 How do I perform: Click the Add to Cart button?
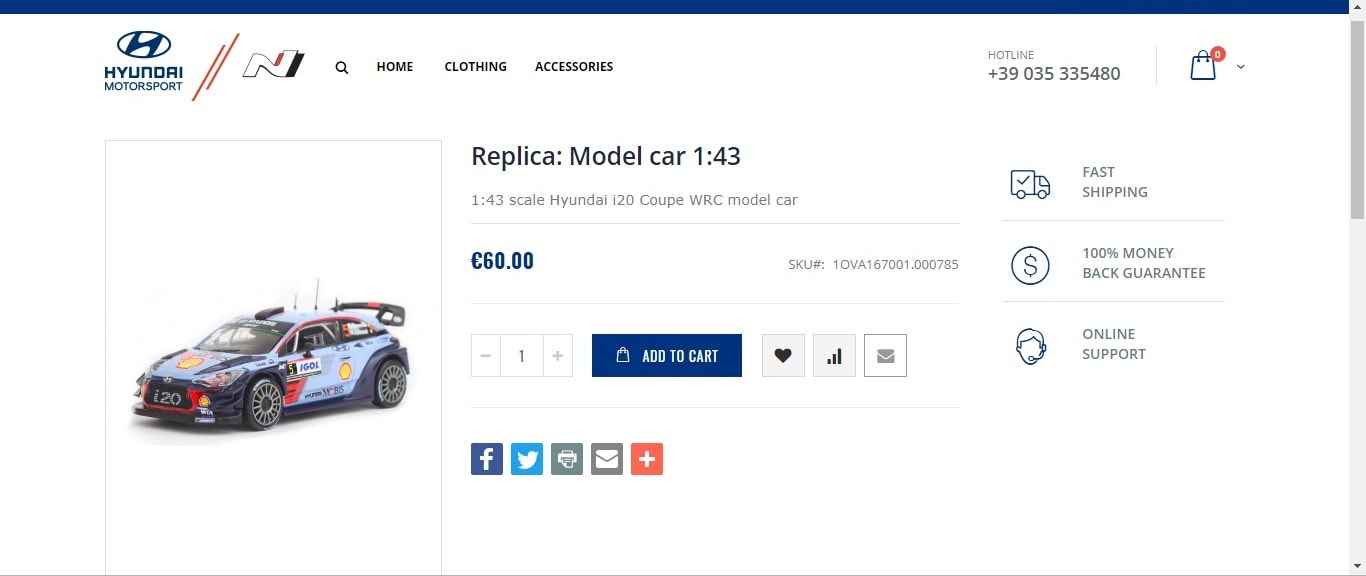[667, 355]
